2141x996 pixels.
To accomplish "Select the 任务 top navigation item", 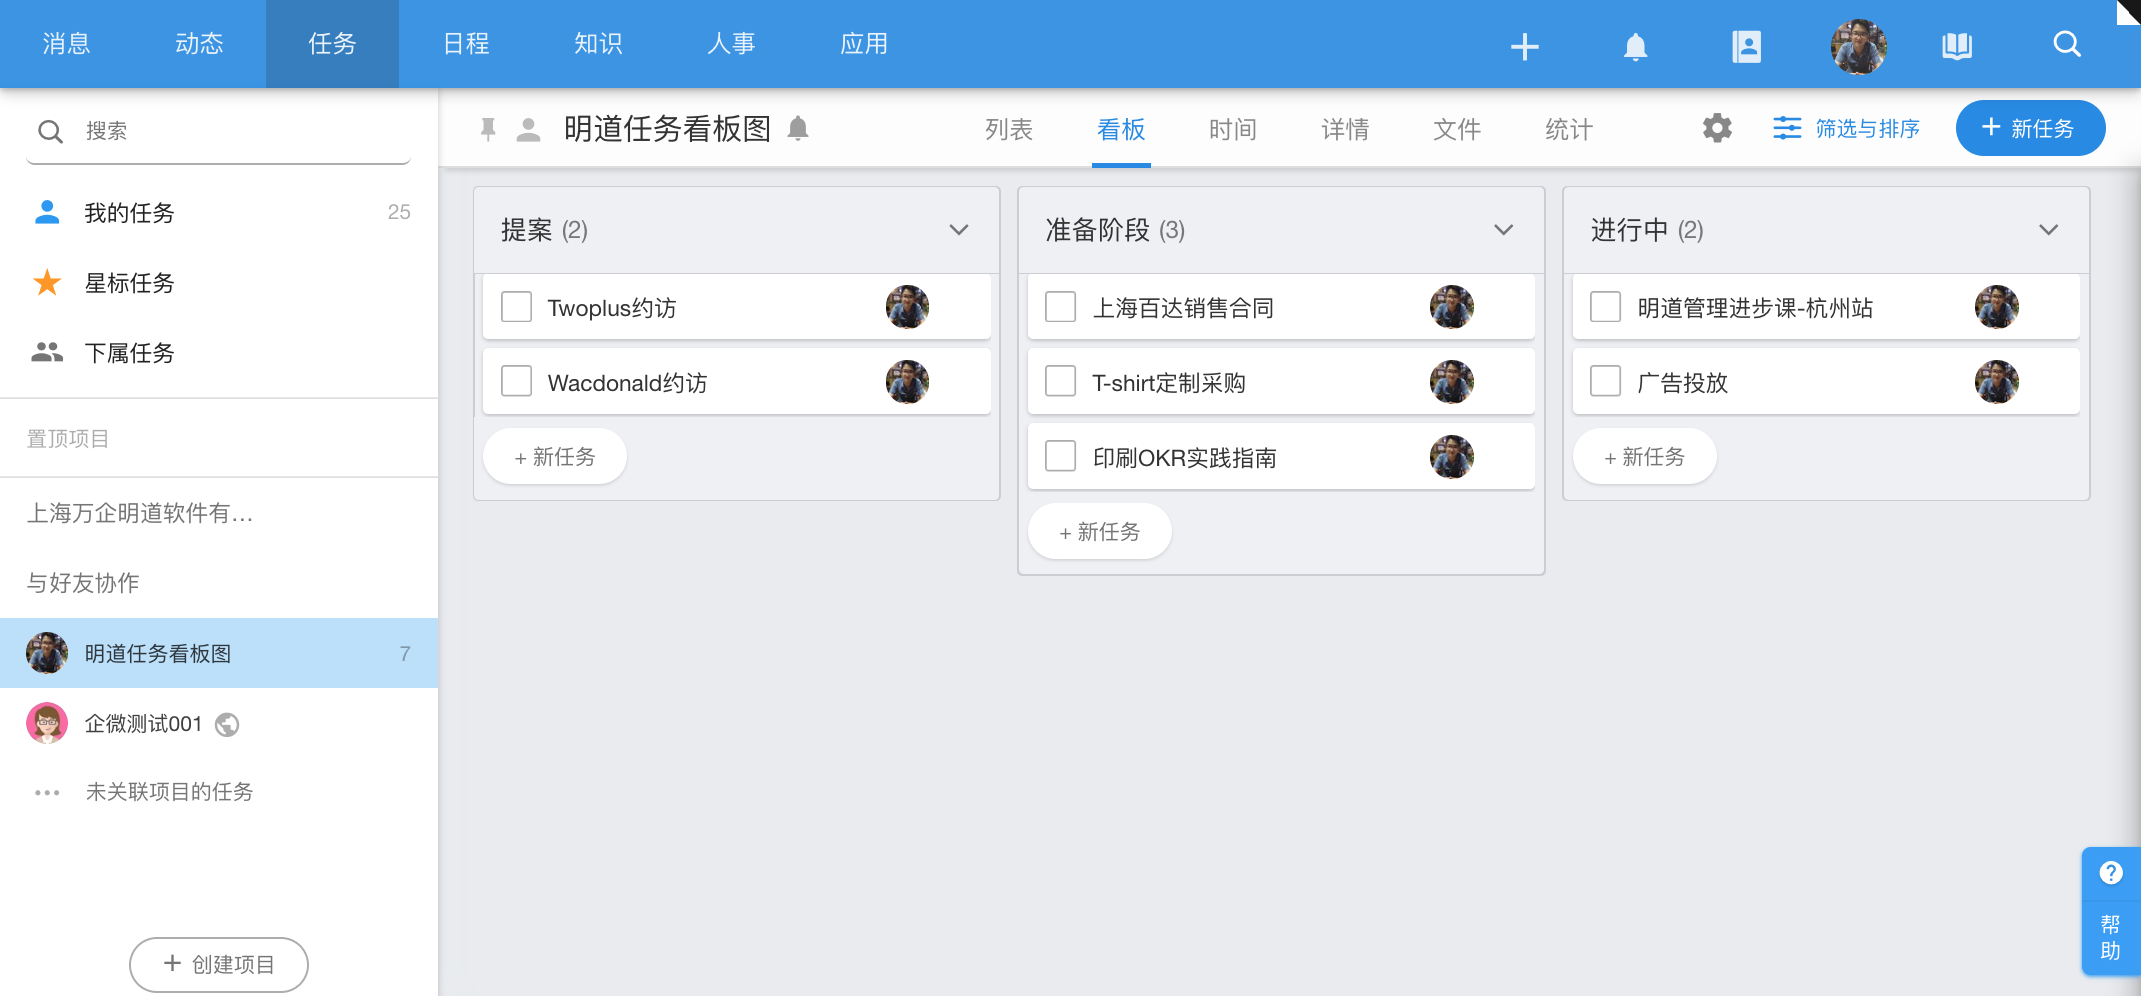I will pyautogui.click(x=332, y=44).
